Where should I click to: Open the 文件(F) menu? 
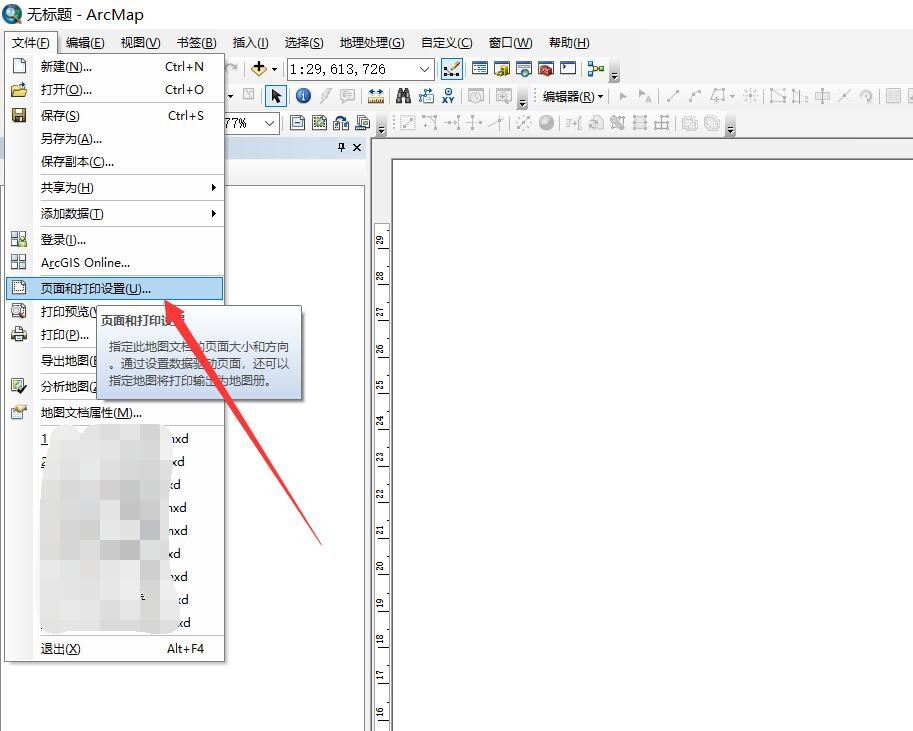(31, 43)
